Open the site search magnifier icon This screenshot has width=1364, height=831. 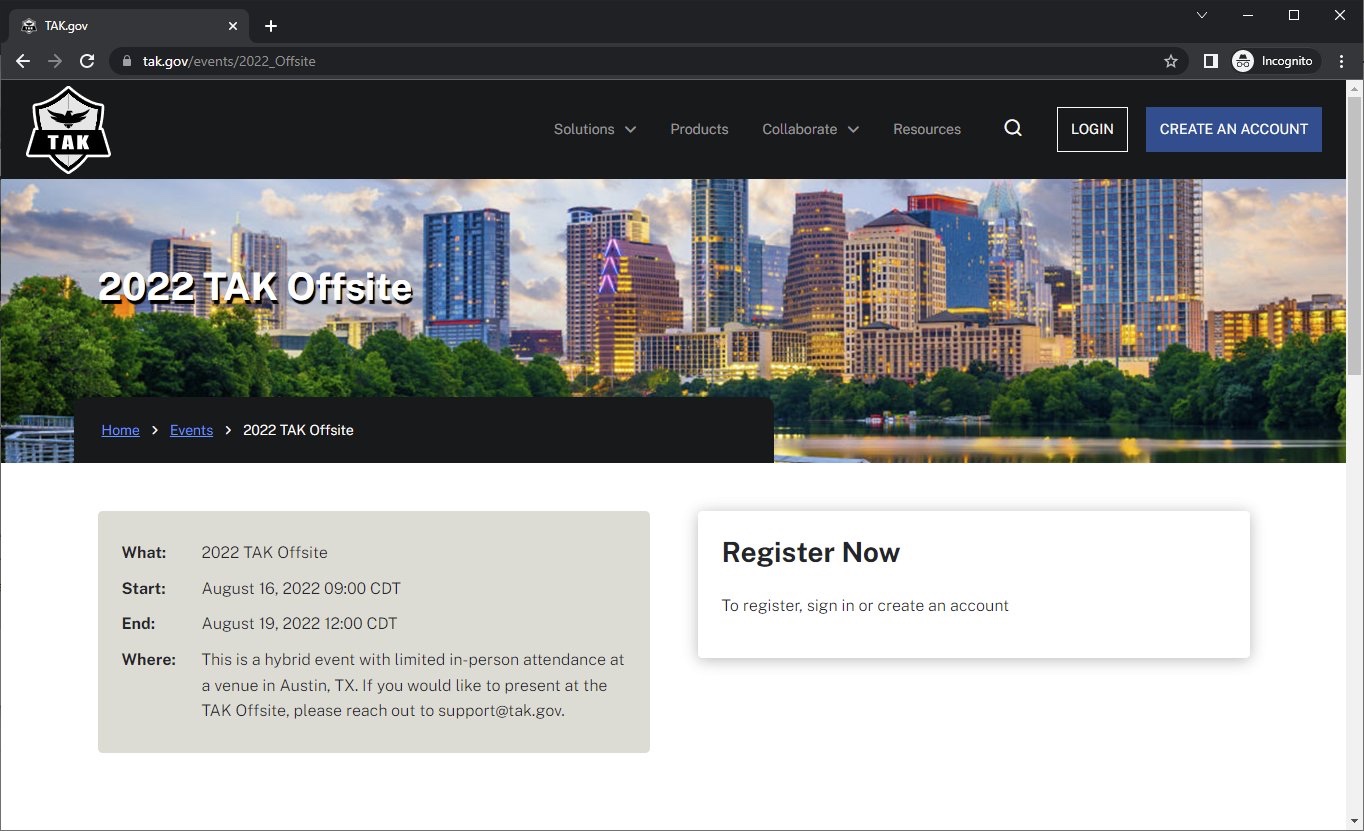pos(1013,128)
